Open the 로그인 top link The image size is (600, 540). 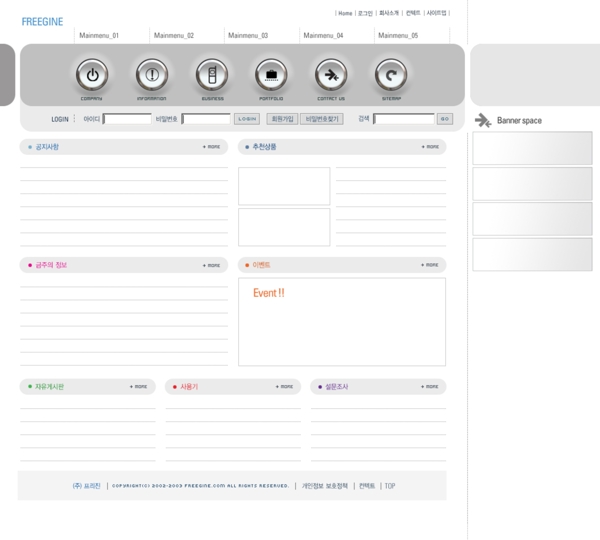tap(365, 13)
